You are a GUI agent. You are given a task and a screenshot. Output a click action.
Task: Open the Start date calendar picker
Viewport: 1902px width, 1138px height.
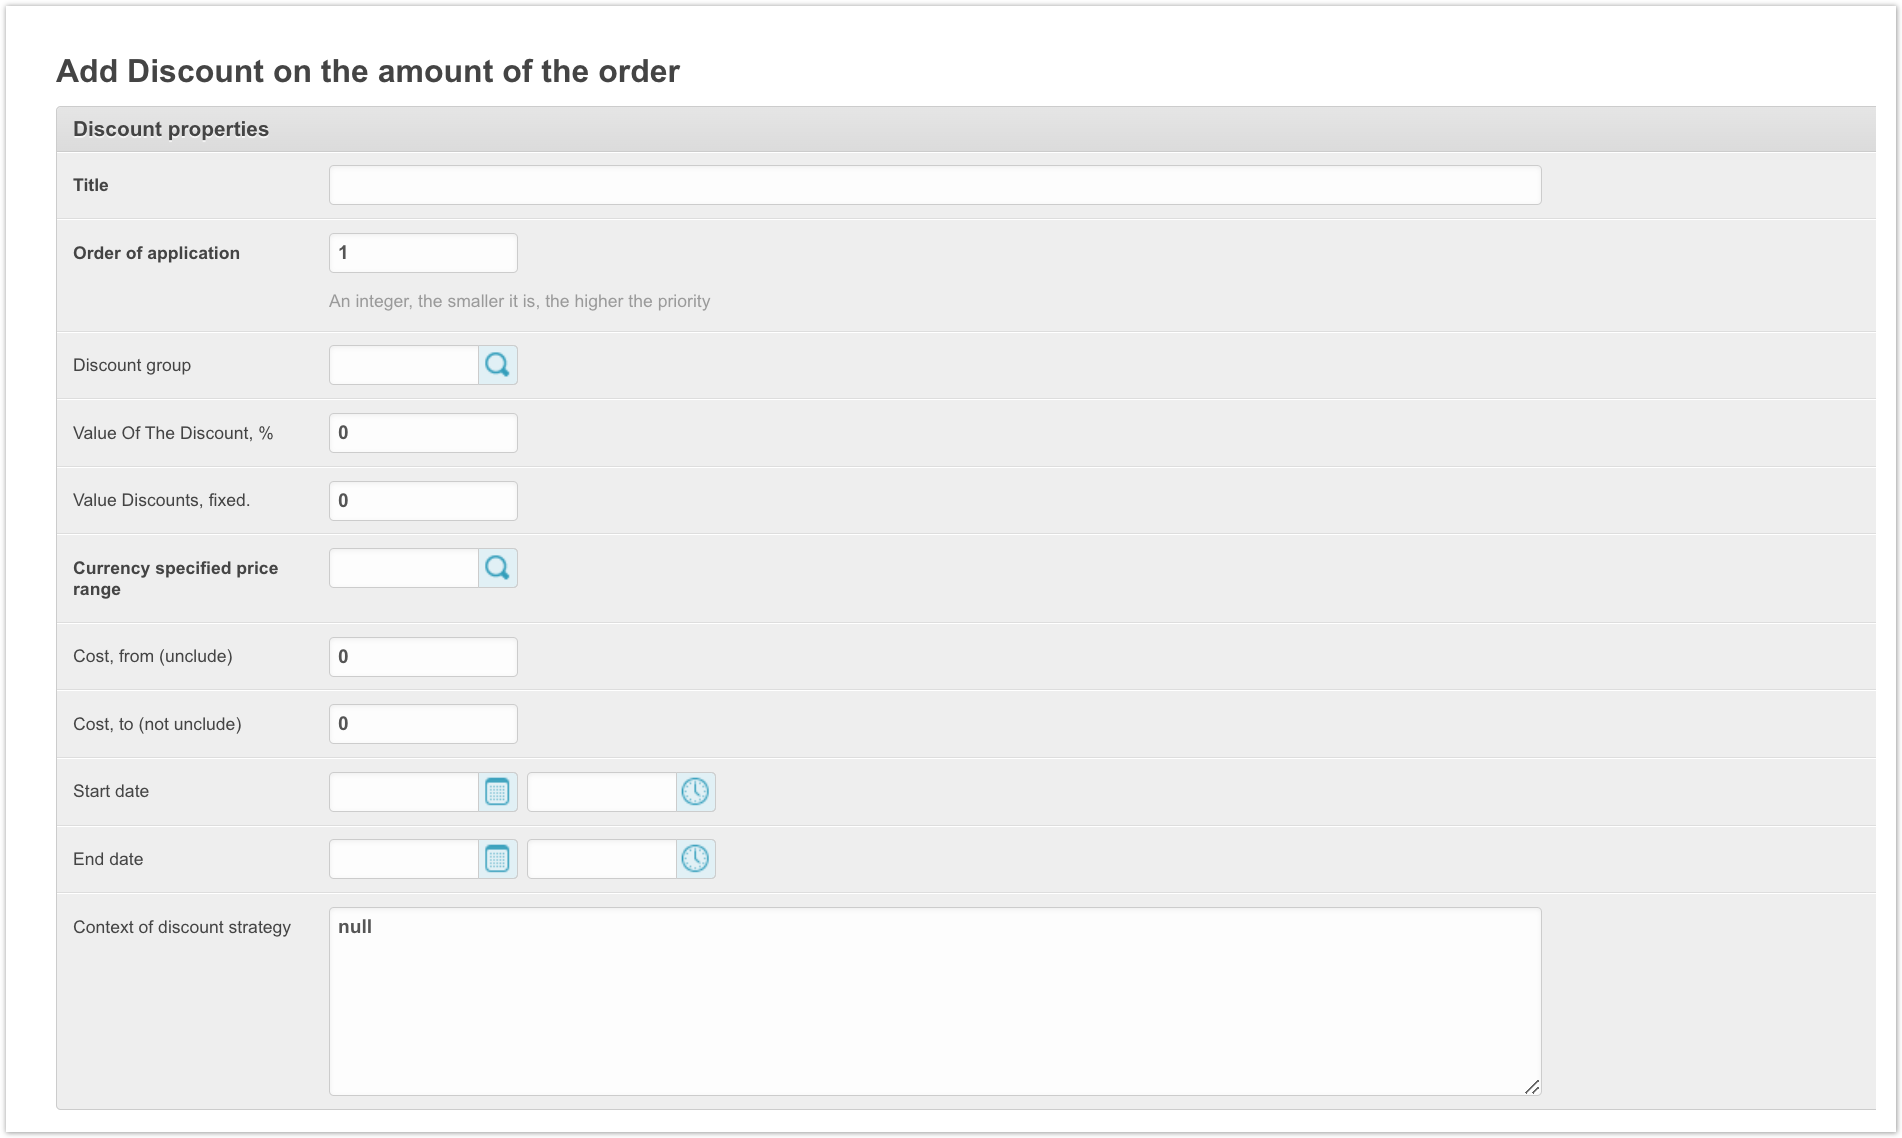[497, 792]
